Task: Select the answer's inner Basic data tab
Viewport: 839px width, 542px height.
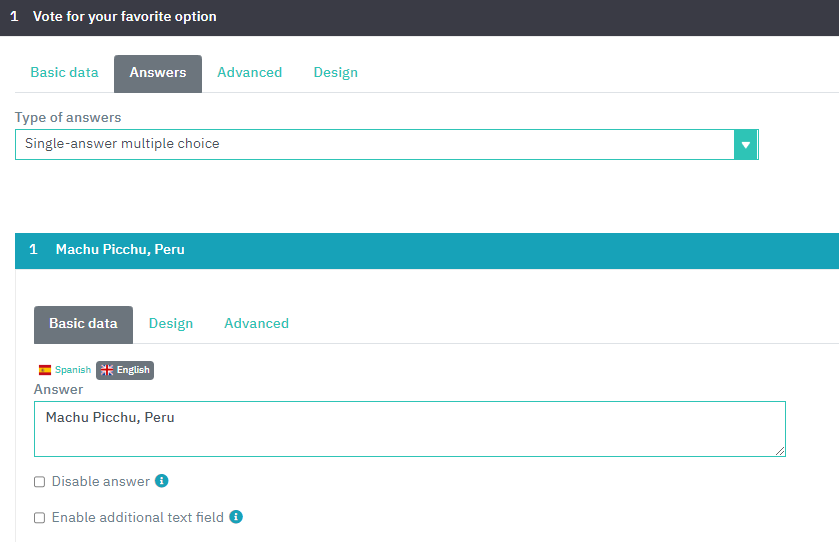Action: [x=83, y=324]
